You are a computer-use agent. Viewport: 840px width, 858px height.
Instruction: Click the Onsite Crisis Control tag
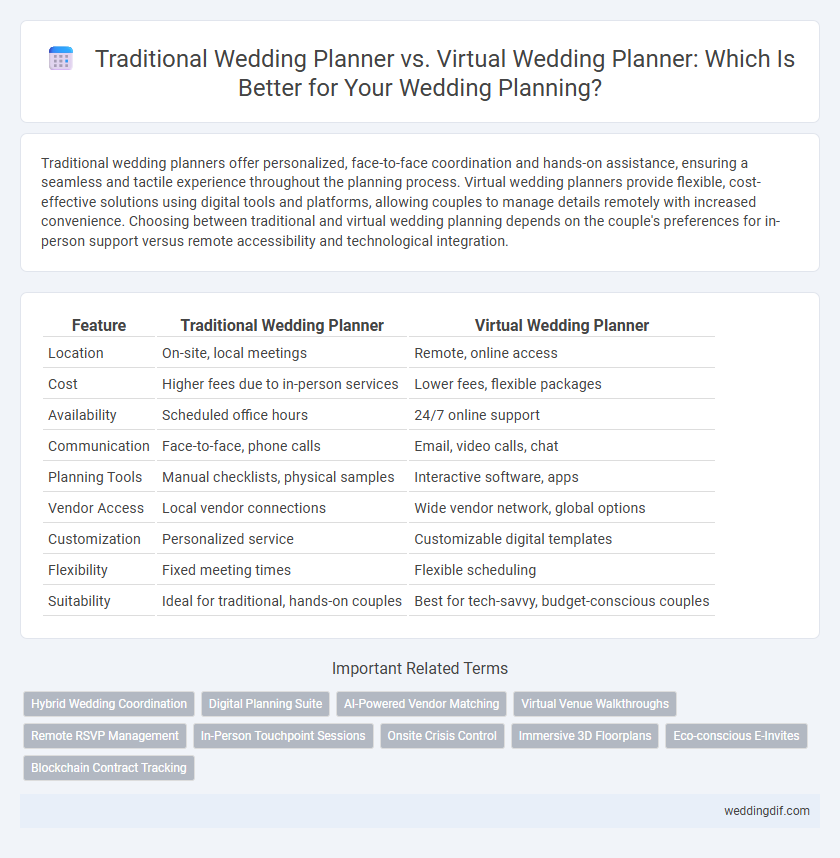point(442,736)
